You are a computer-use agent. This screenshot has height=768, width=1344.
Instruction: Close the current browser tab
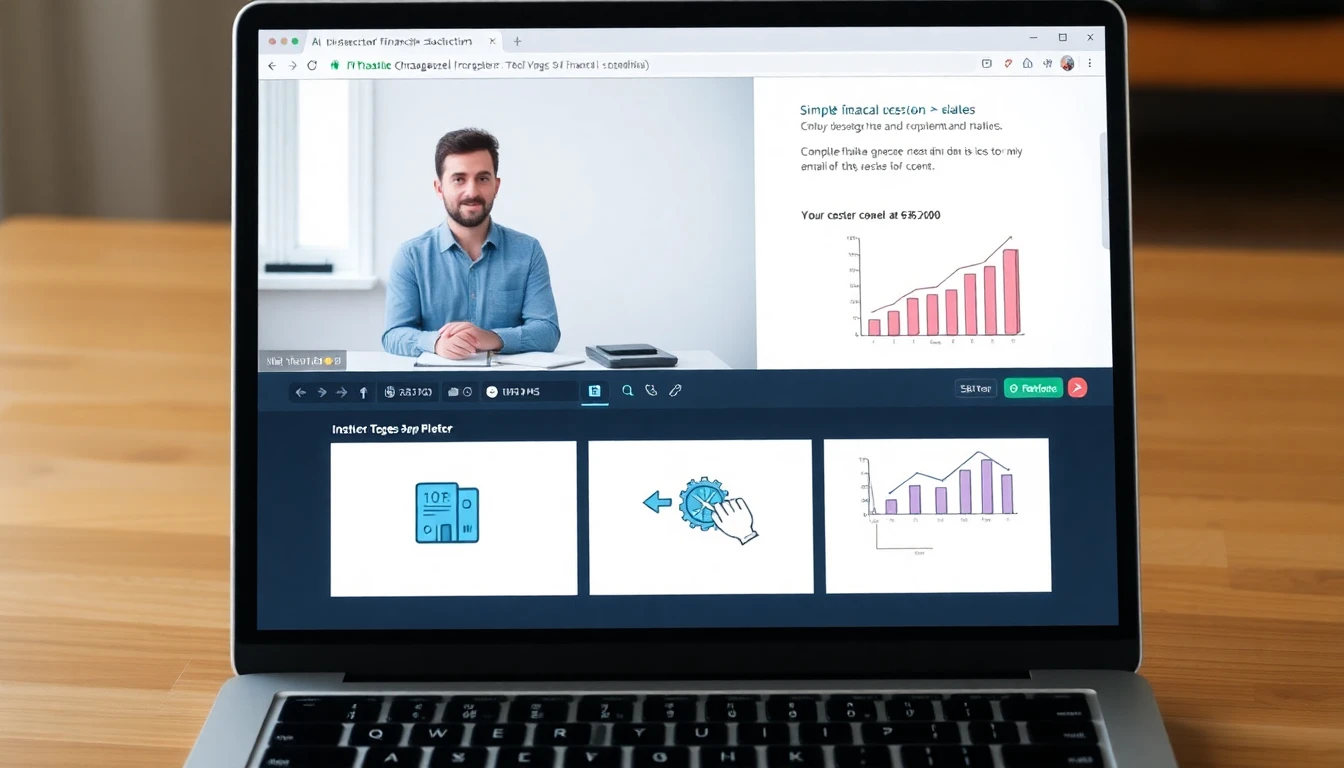pyautogui.click(x=492, y=41)
